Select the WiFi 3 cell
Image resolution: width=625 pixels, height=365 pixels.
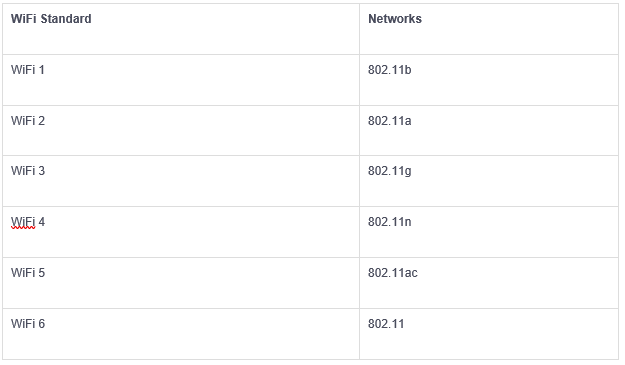[x=181, y=181]
